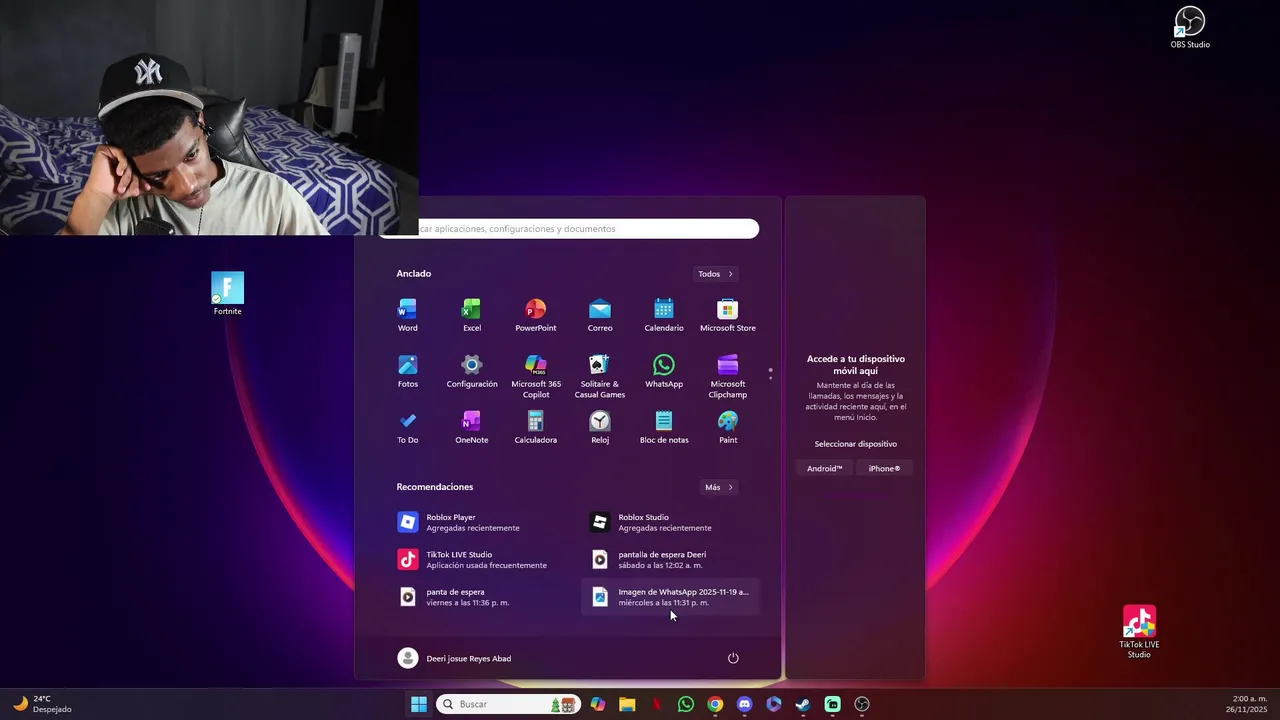Launch Microsoft Store

coord(728,315)
